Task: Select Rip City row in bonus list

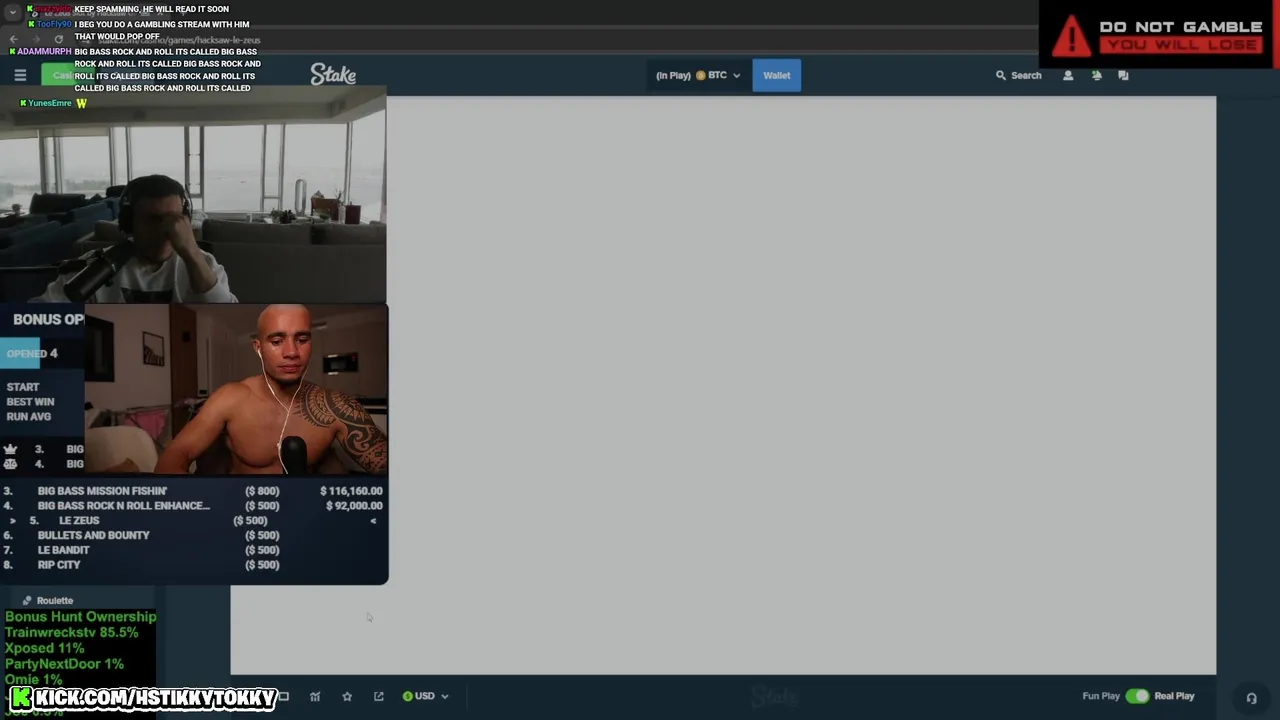Action: tap(193, 565)
